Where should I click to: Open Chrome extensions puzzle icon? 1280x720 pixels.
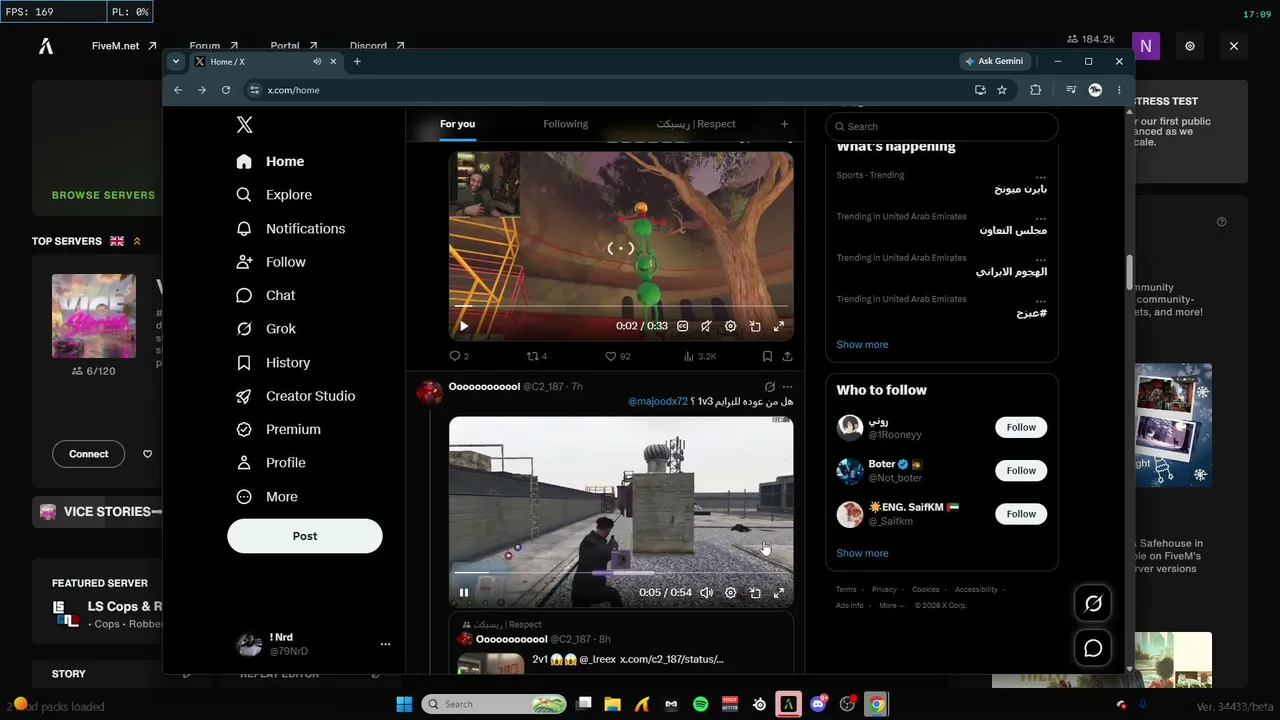tap(1035, 90)
